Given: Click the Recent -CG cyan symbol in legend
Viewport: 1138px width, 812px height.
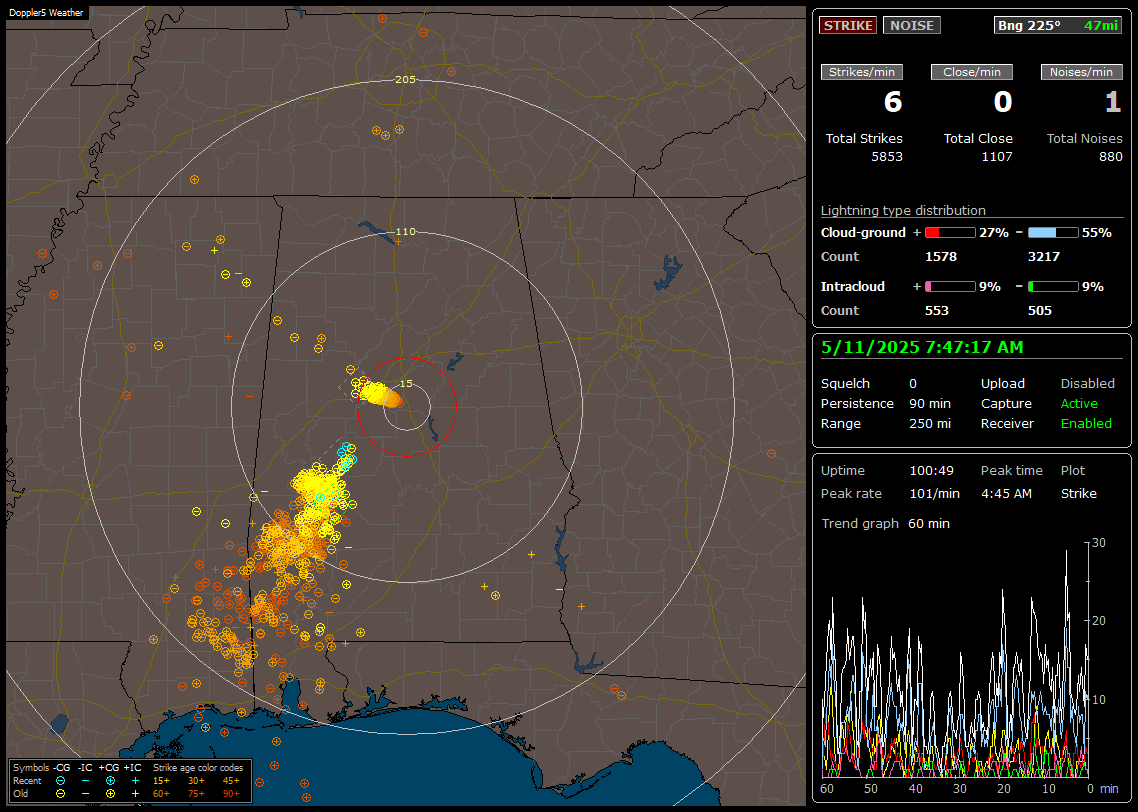Looking at the screenshot, I should pos(60,781).
